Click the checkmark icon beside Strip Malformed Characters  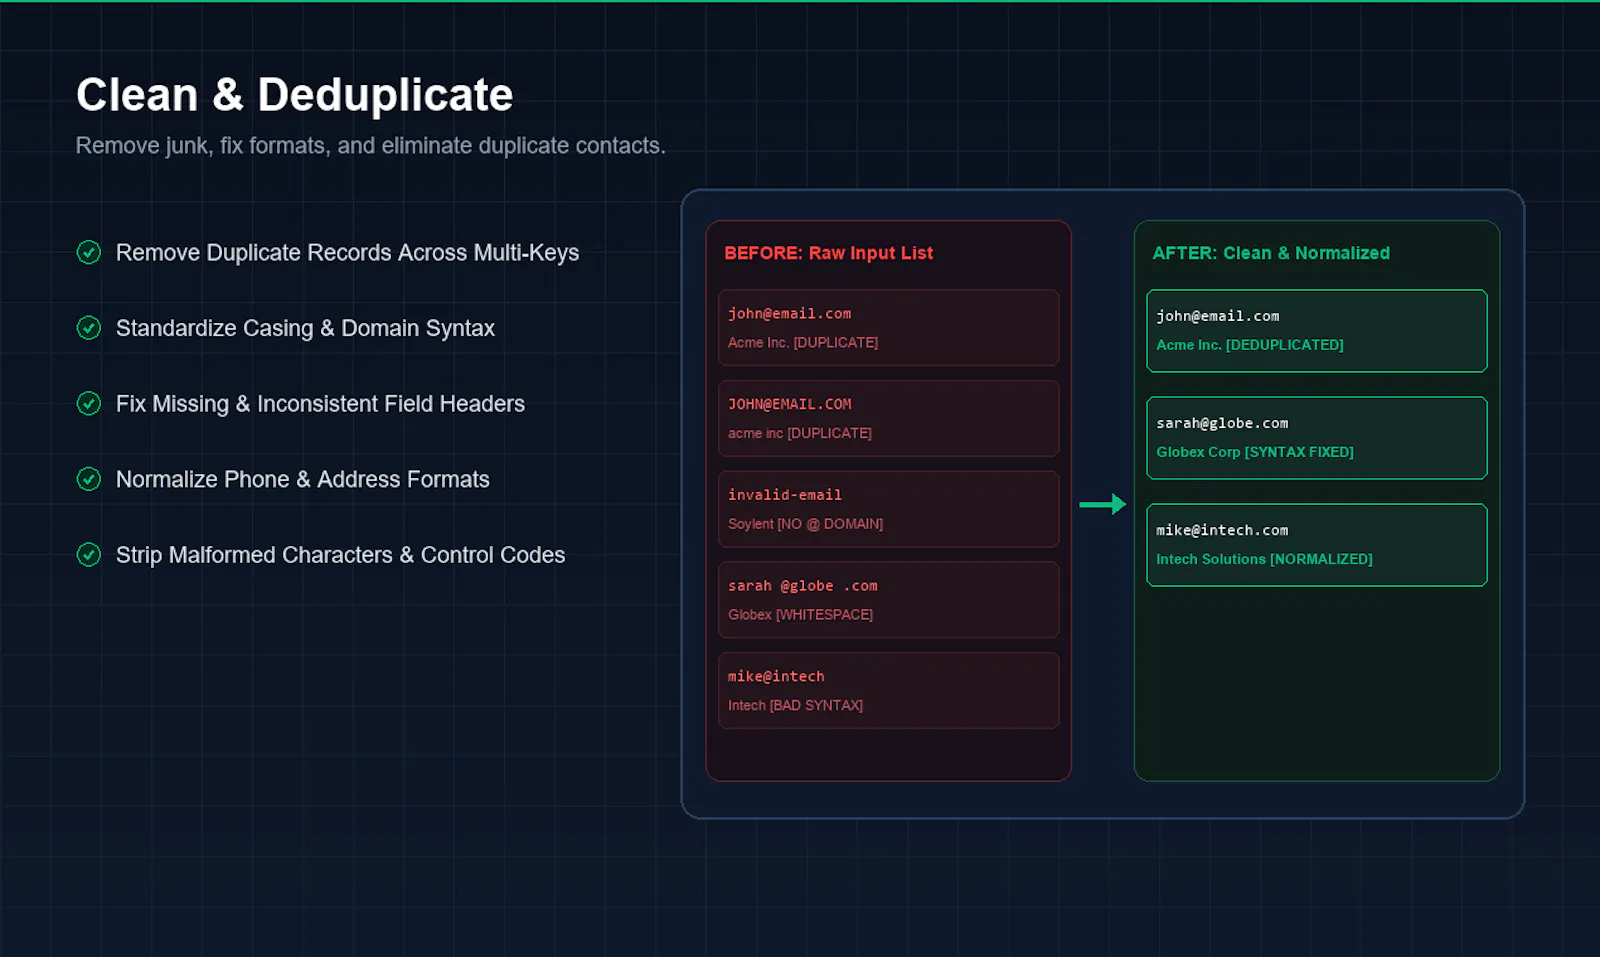tap(89, 554)
